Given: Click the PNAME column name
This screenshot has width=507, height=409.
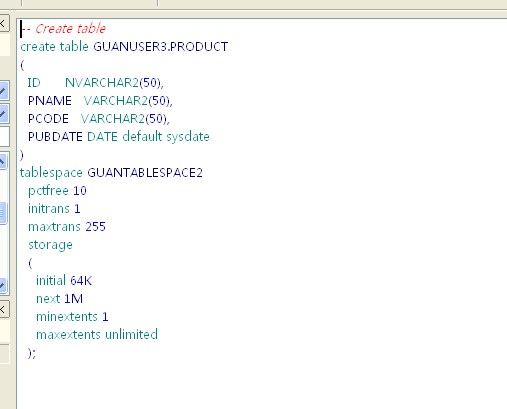Looking at the screenshot, I should [50, 101].
